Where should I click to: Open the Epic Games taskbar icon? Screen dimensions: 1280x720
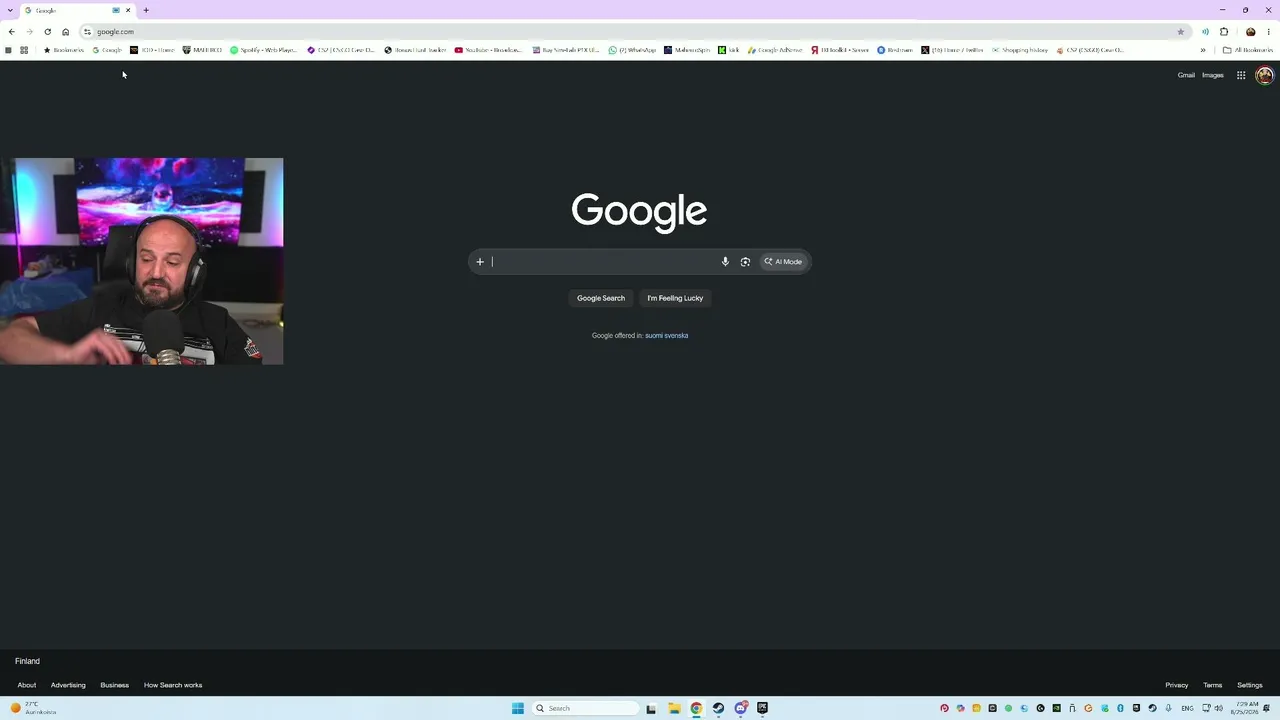point(762,708)
